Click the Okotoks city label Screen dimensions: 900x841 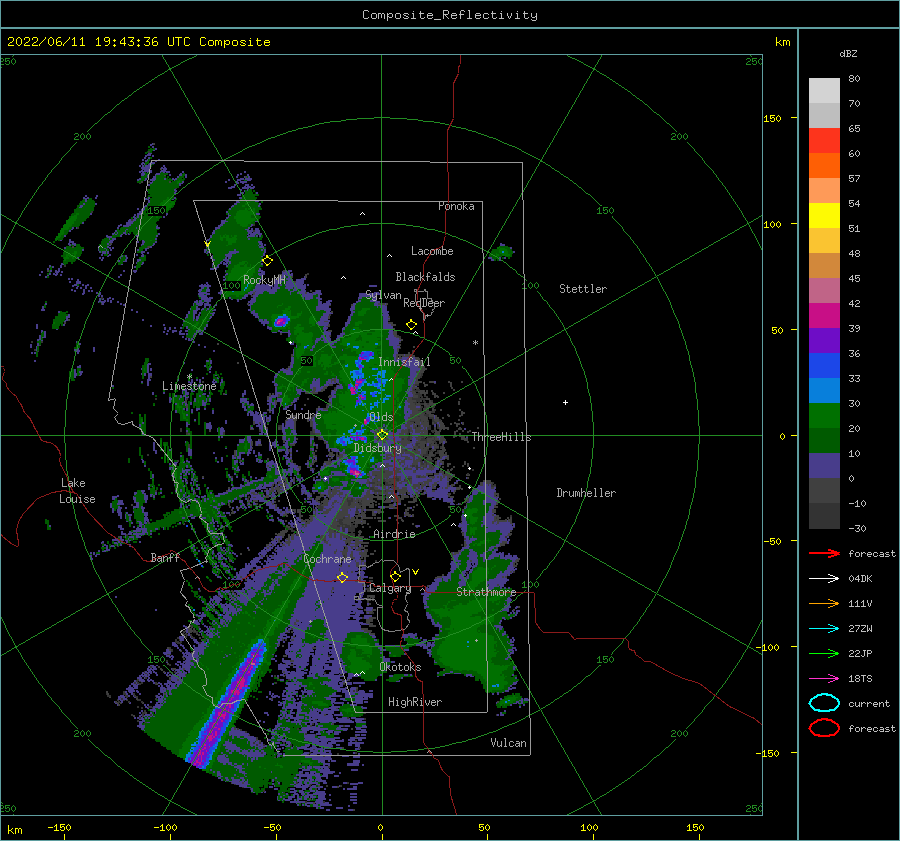[400, 667]
